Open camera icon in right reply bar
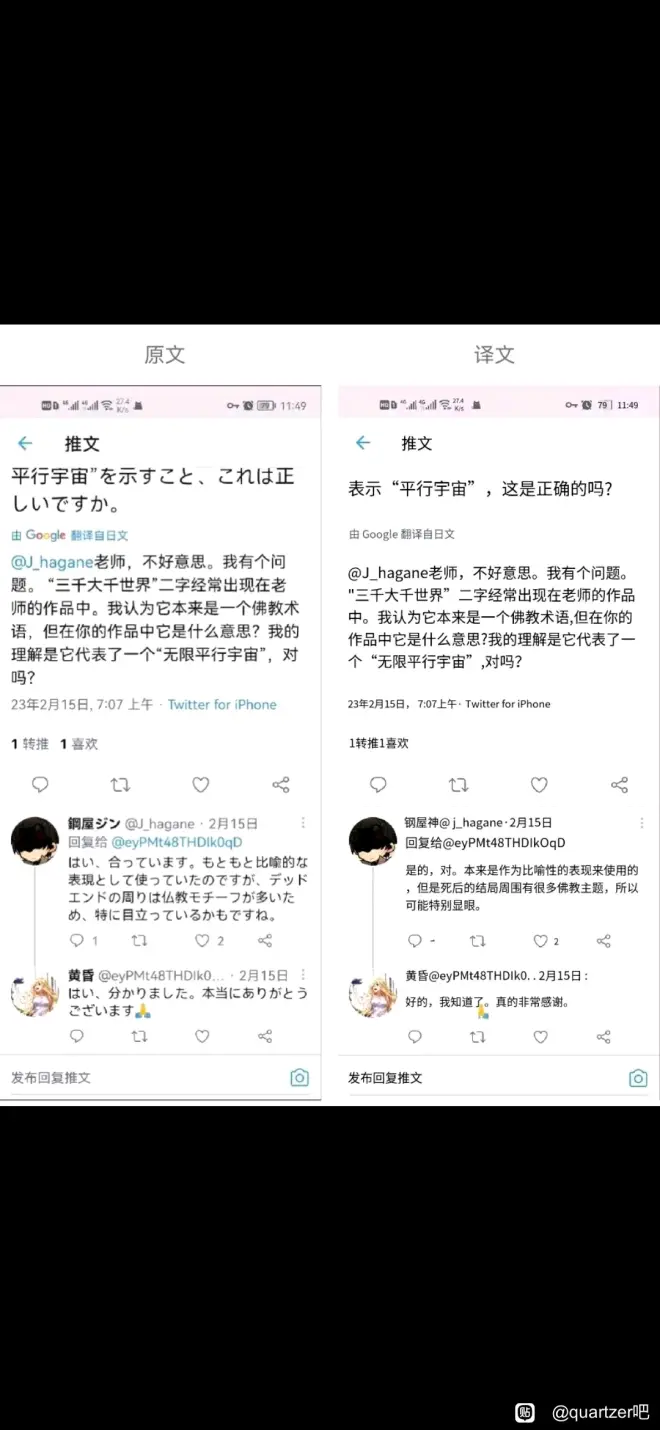The height and width of the screenshot is (1430, 660). [638, 1077]
